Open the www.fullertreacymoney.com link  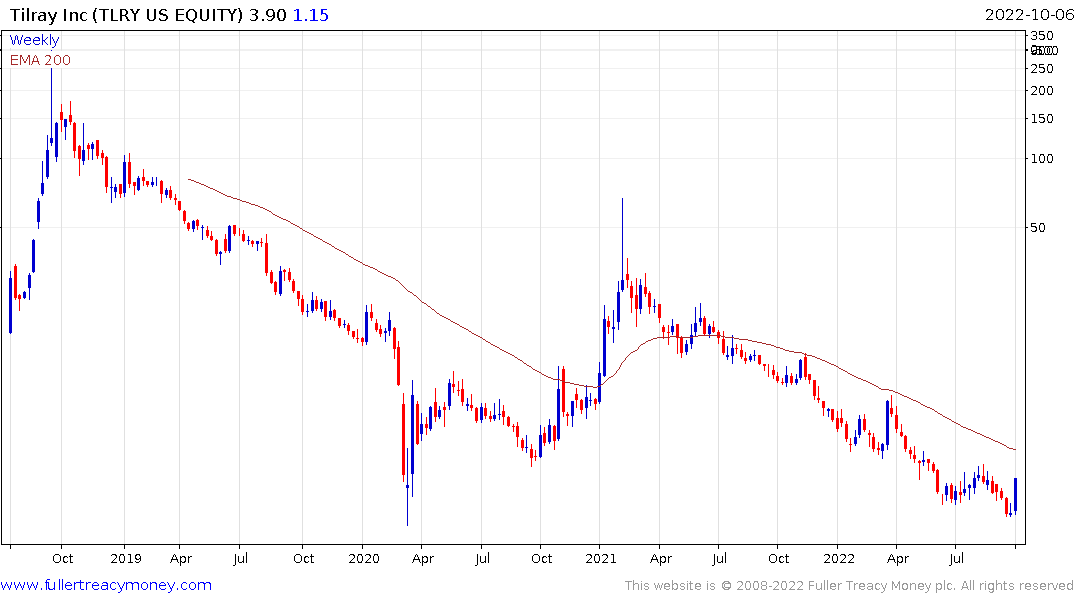pyautogui.click(x=106, y=585)
